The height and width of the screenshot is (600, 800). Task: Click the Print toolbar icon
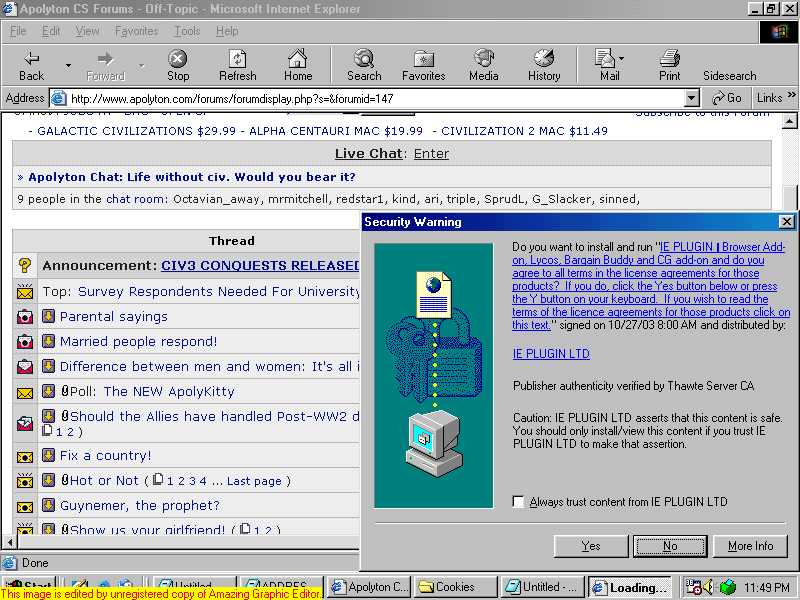point(670,59)
